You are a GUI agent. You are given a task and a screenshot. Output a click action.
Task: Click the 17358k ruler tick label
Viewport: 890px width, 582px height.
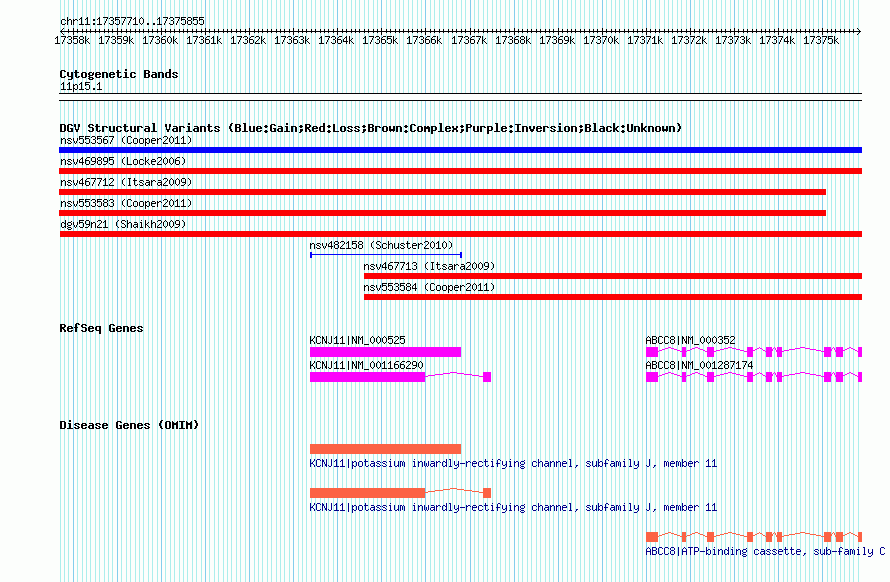pyautogui.click(x=72, y=40)
